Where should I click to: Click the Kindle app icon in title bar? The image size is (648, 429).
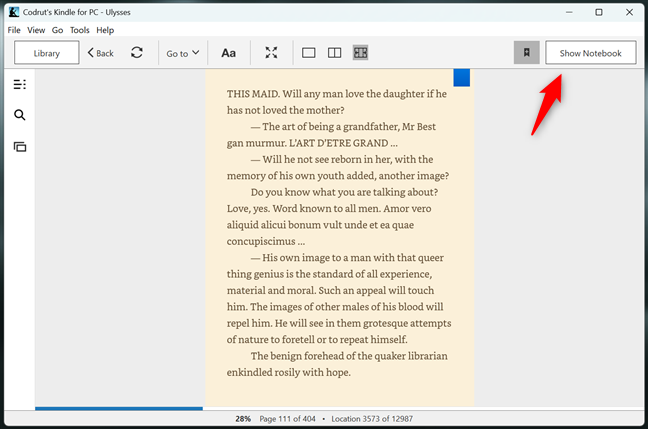coord(13,12)
